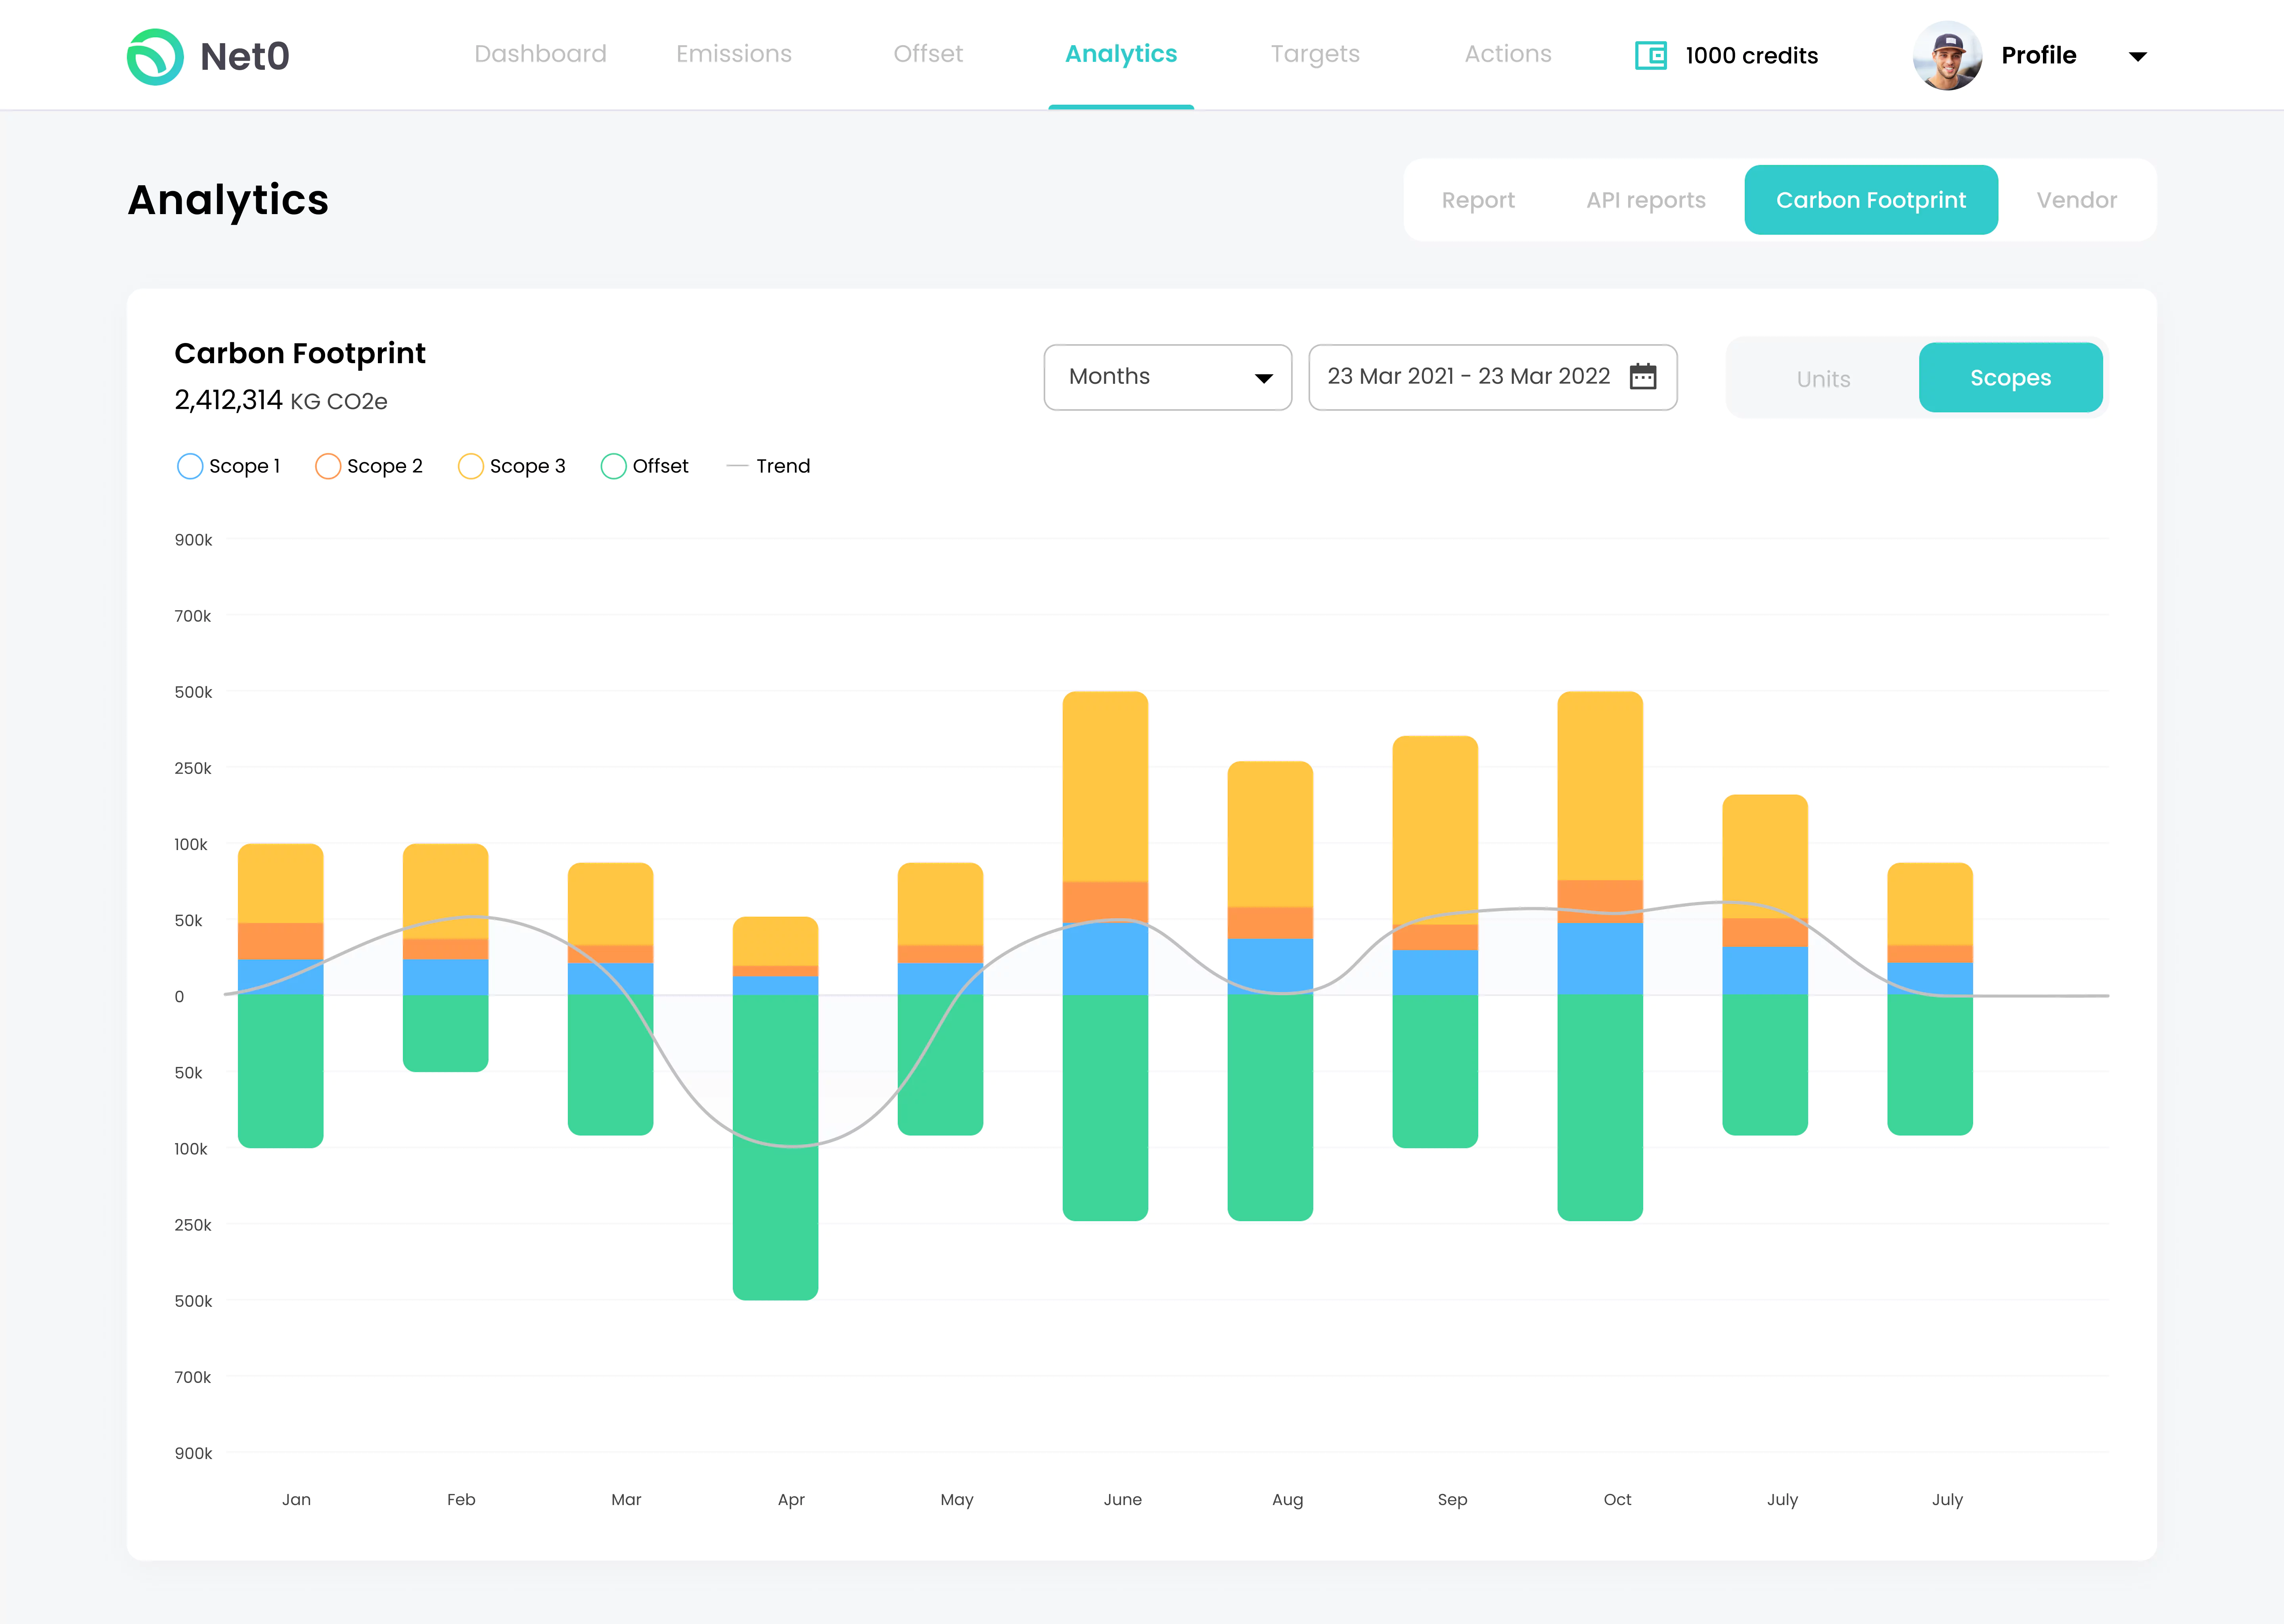Click the Mar axis label

click(626, 1499)
